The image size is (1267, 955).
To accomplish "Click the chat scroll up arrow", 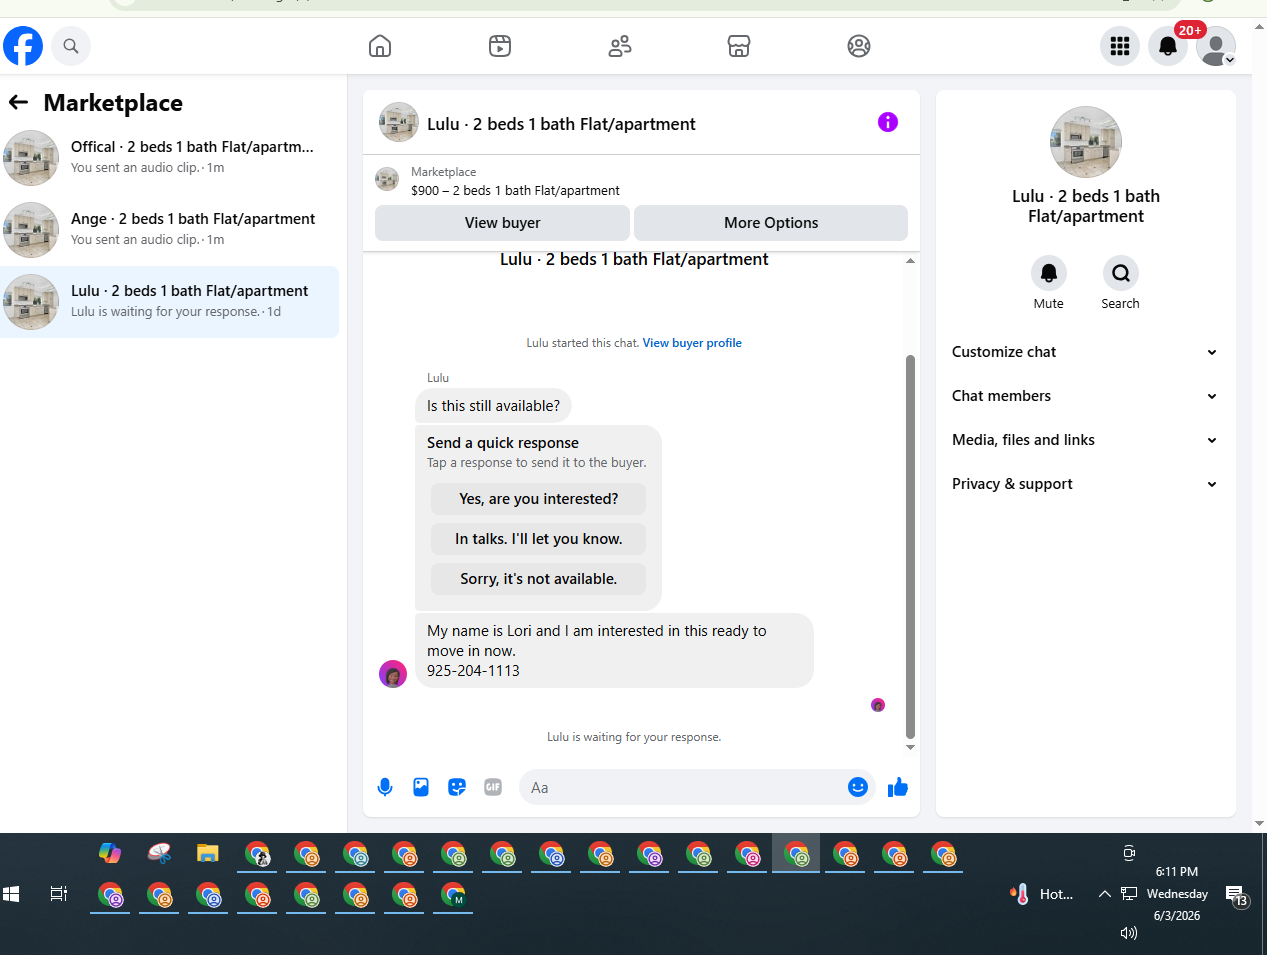I will [x=910, y=260].
